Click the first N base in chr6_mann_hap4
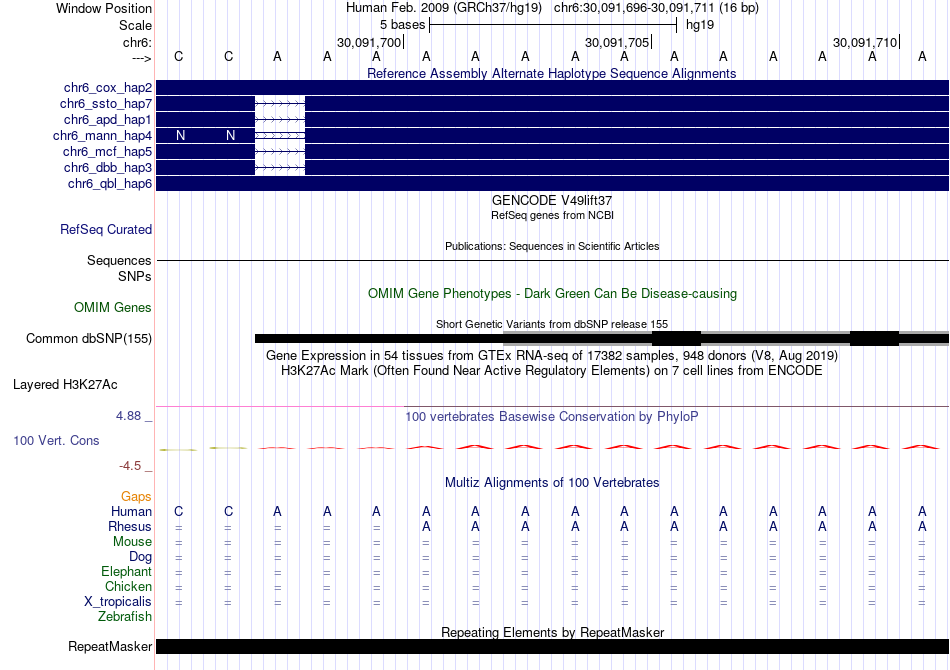Viewport: 950px width, 670px height. (x=180, y=136)
